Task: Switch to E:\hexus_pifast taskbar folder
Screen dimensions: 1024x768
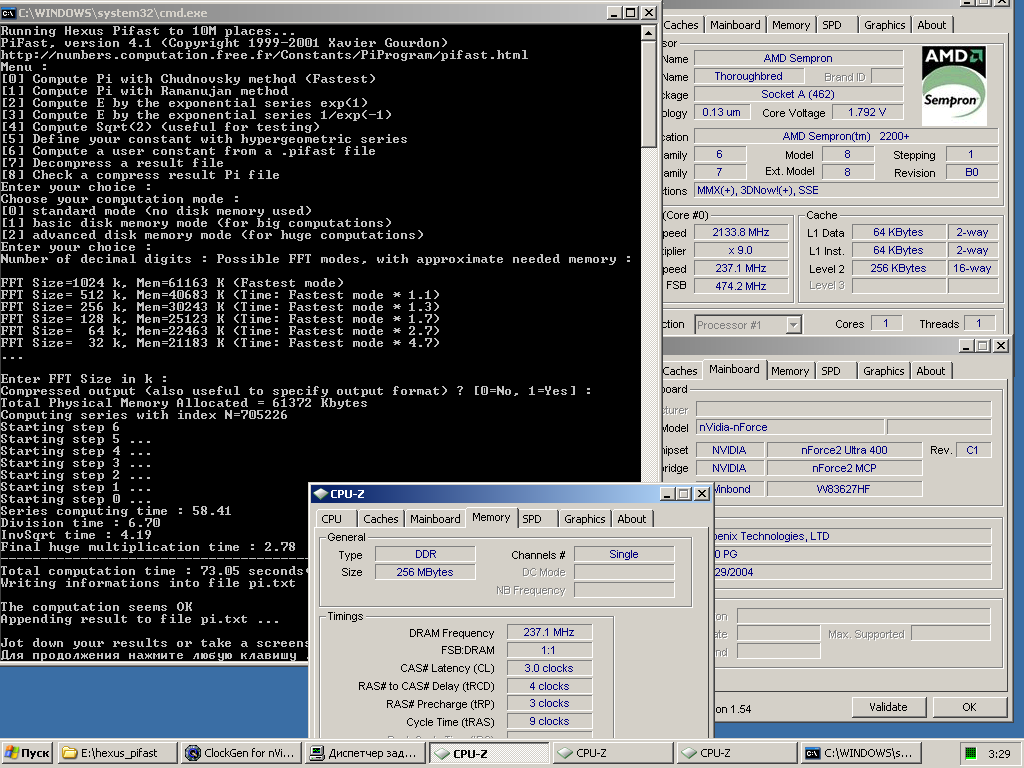Action: coord(117,753)
